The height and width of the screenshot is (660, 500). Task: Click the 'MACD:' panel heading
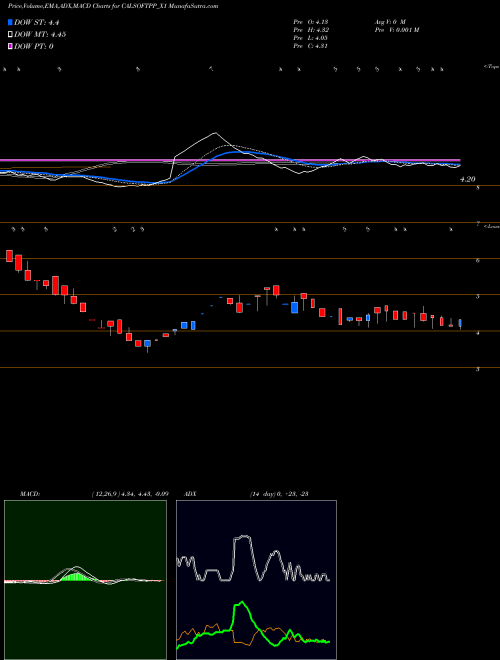pos(30,494)
